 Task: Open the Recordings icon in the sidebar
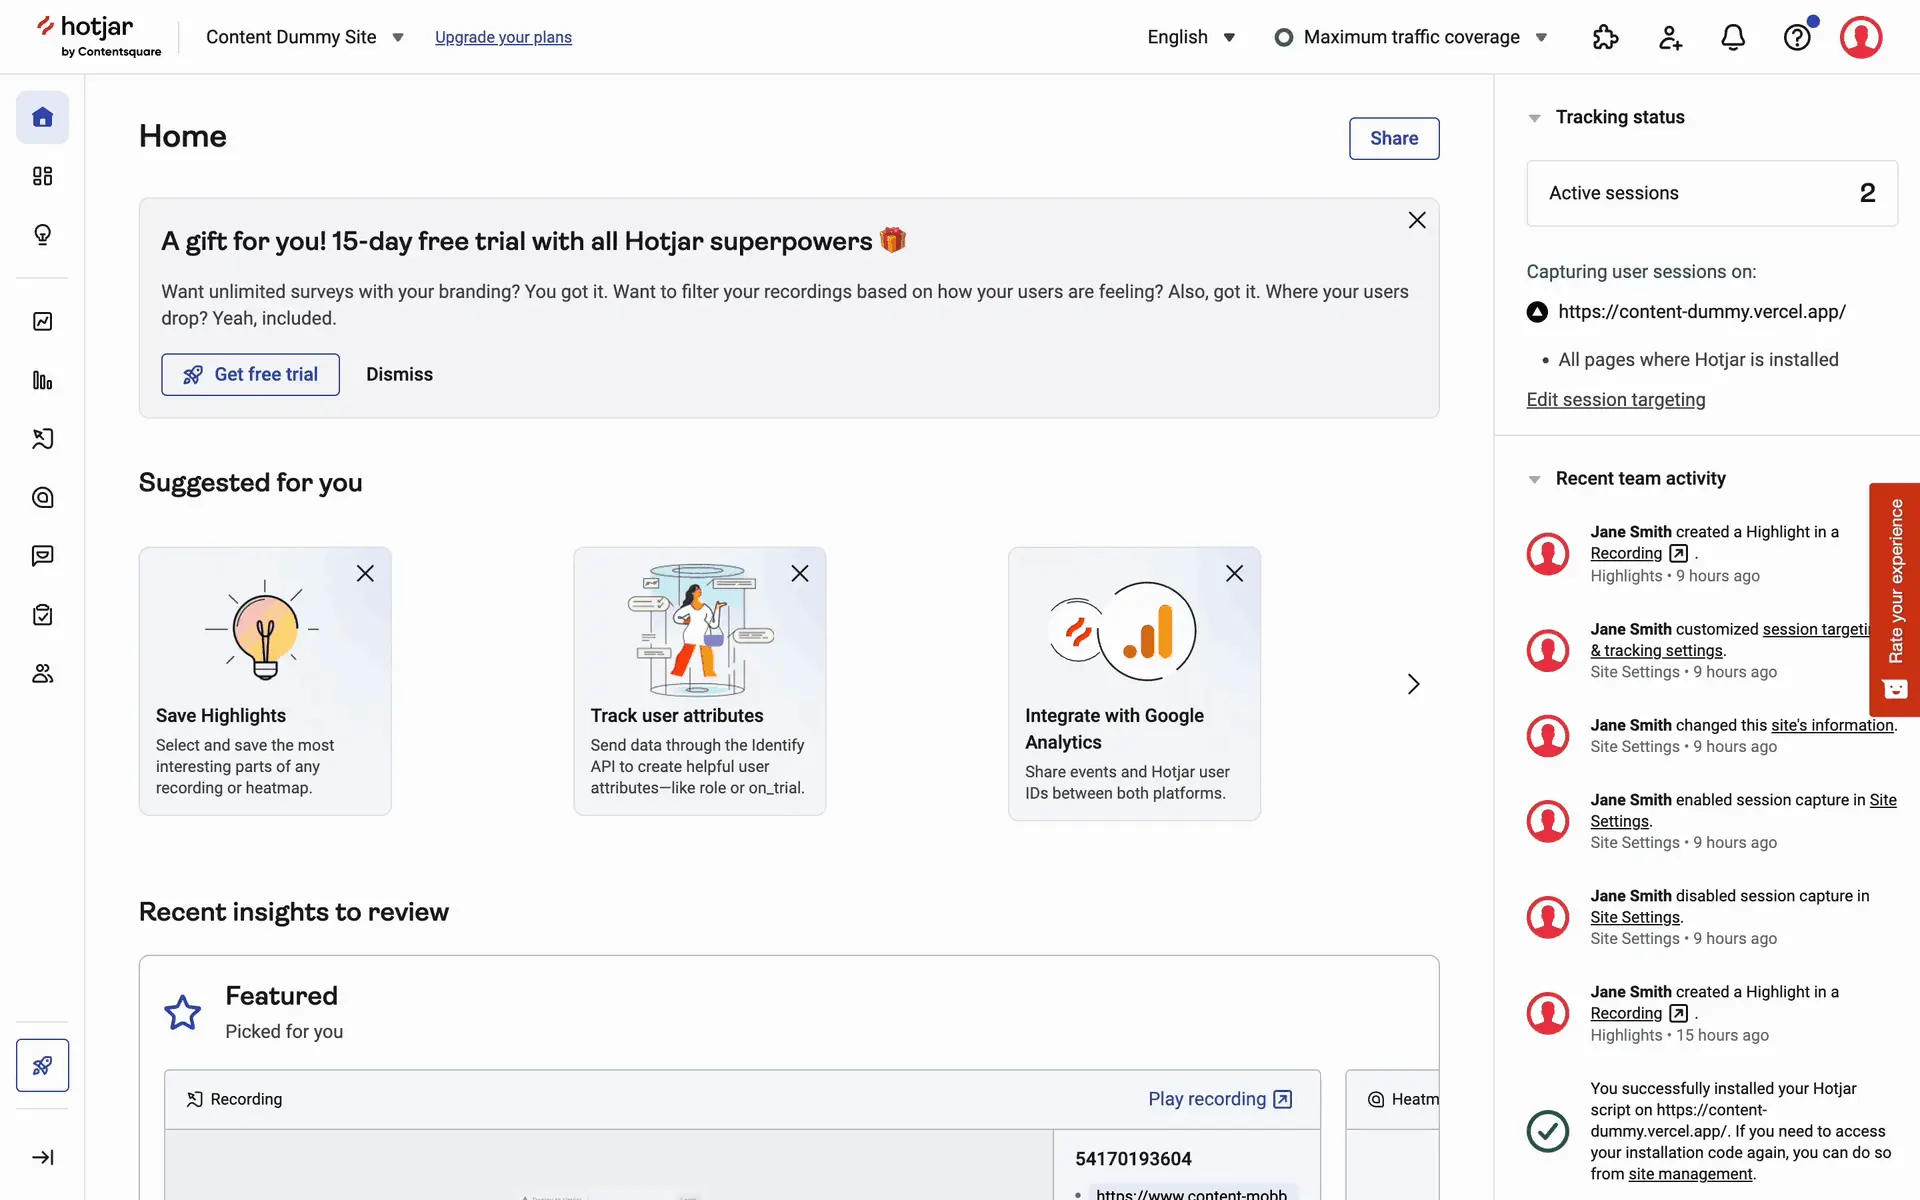[42, 439]
